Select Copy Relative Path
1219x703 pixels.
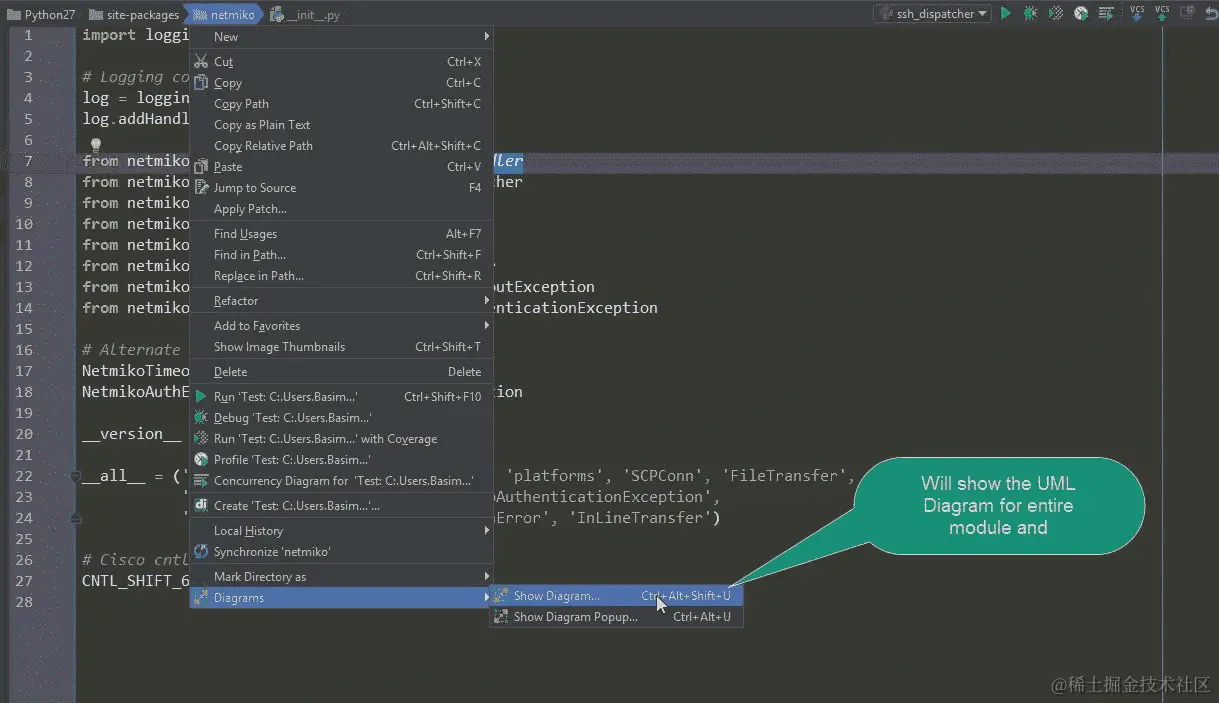[342, 146]
